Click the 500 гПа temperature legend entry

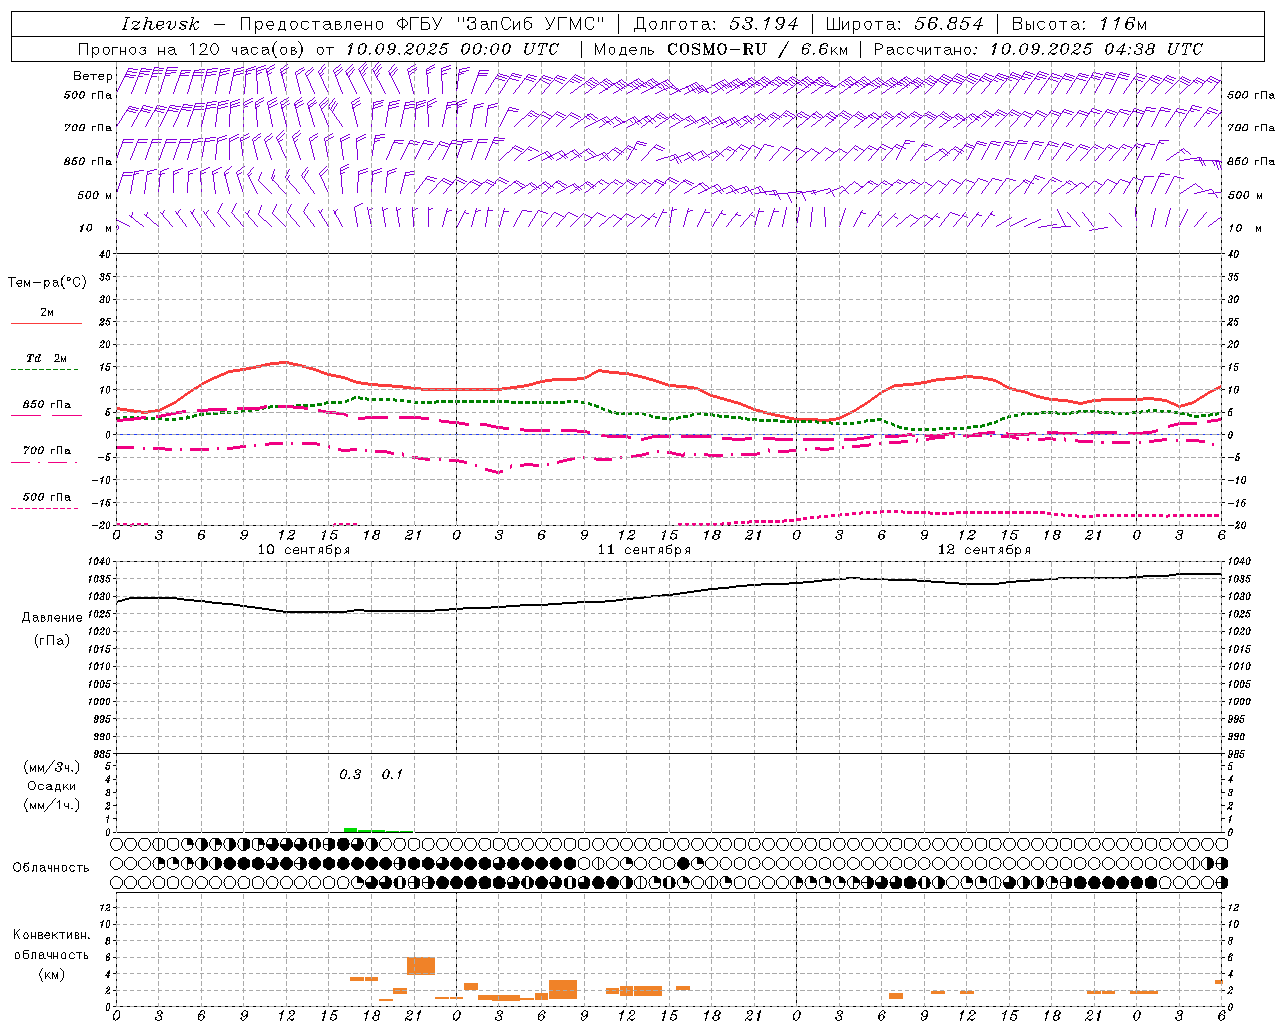pyautogui.click(x=46, y=498)
